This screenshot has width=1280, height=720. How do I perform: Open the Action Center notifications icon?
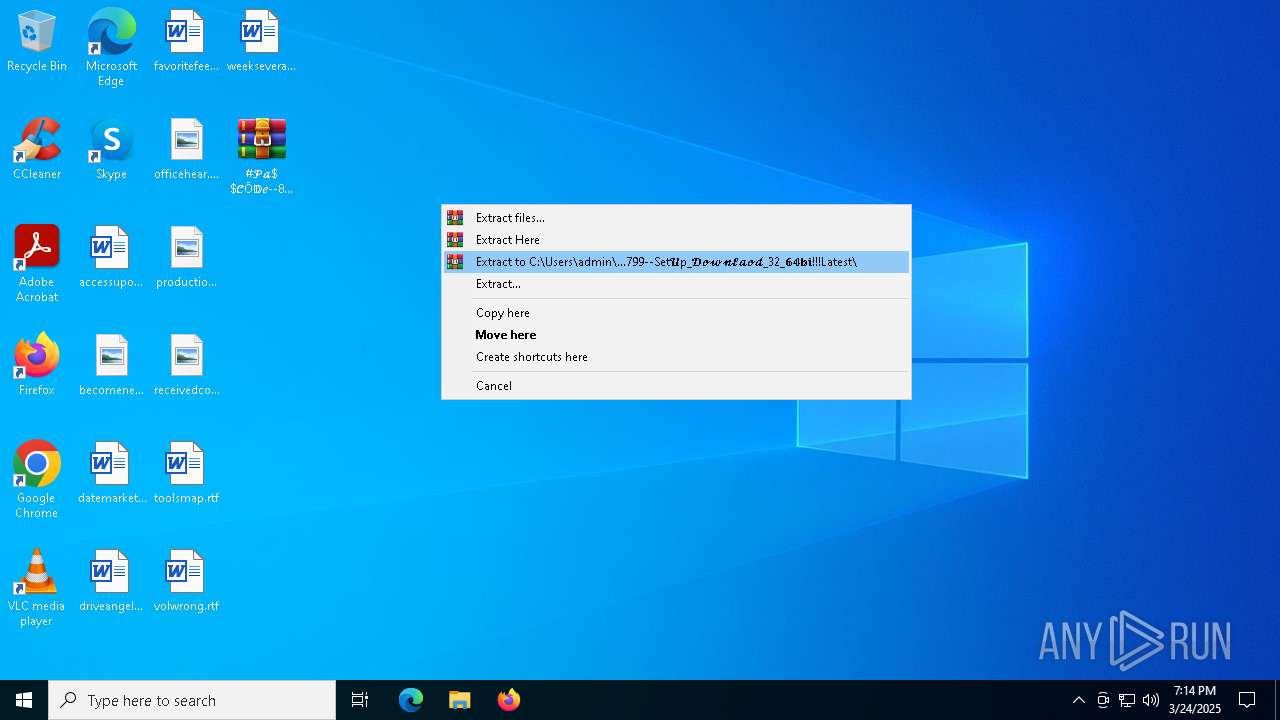1247,700
